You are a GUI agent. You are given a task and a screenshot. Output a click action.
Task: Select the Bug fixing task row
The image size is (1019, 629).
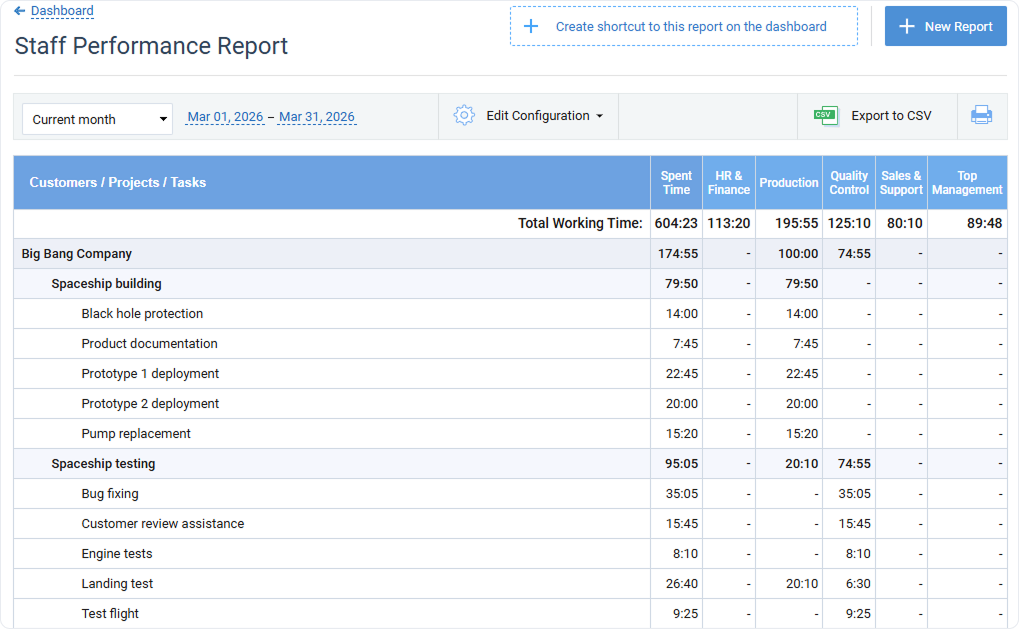click(110, 493)
